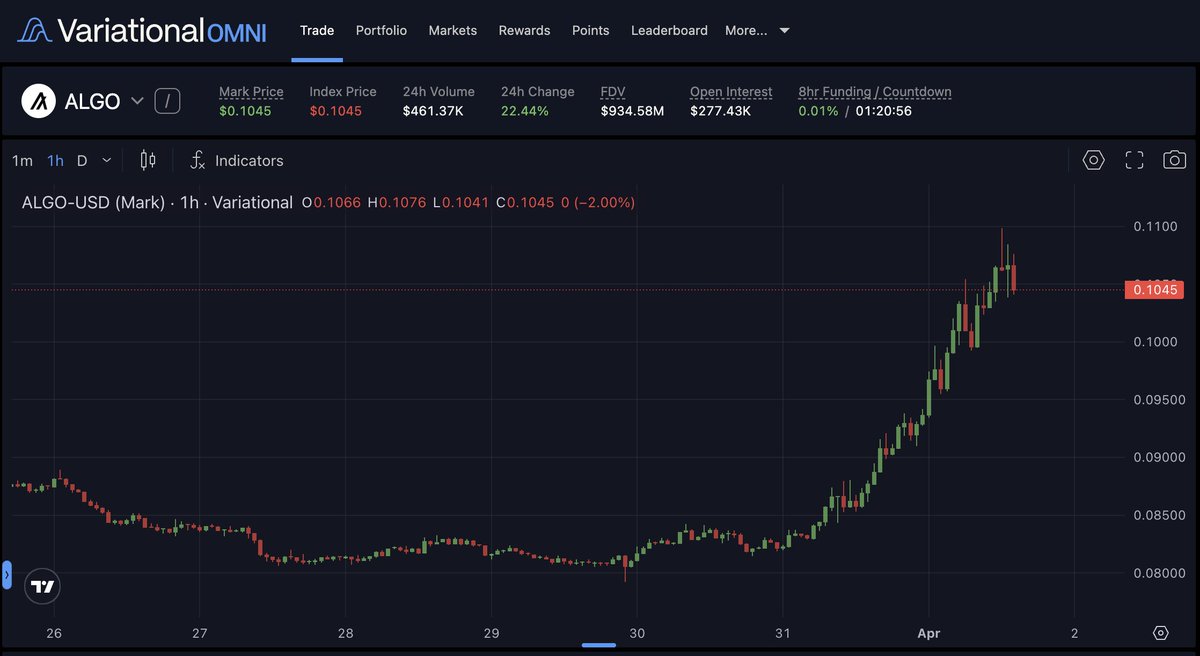Click the Open Interest label

click(731, 92)
